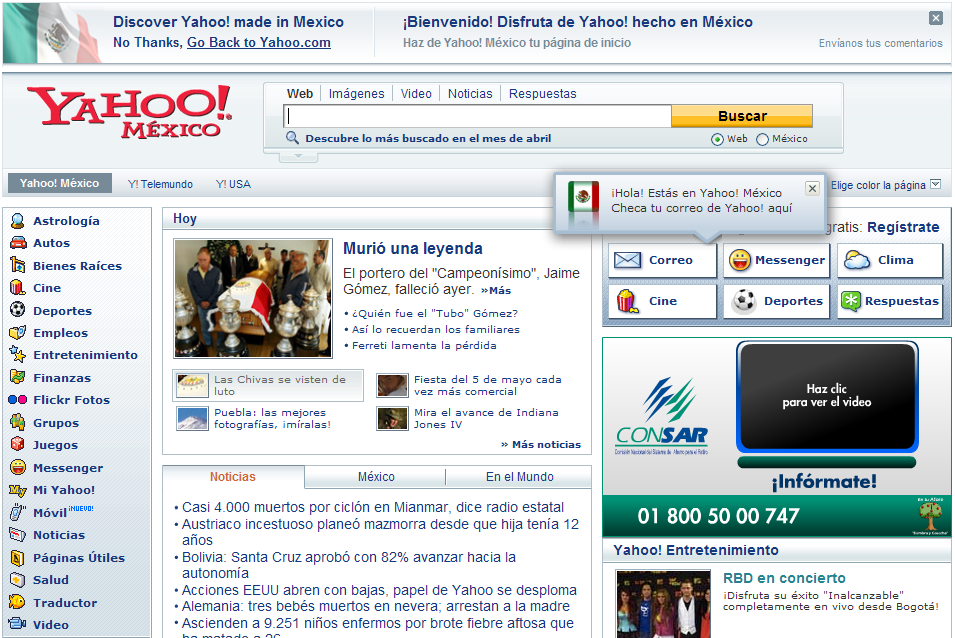Click the Clima weather cloud icon
The height and width of the screenshot is (638, 955).
pyautogui.click(x=856, y=260)
